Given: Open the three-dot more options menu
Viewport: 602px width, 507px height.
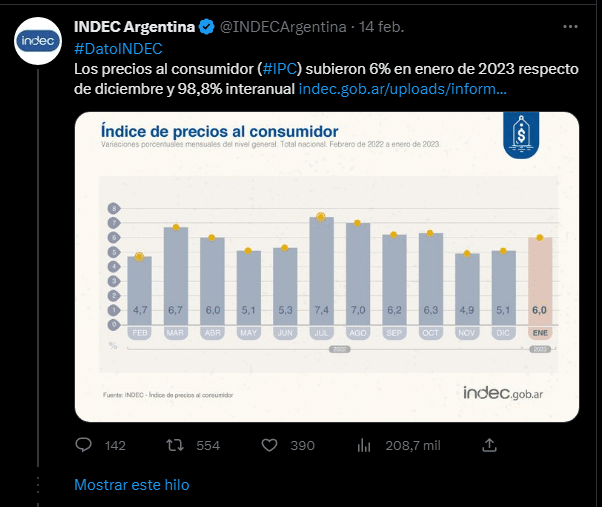Looking at the screenshot, I should pyautogui.click(x=571, y=26).
